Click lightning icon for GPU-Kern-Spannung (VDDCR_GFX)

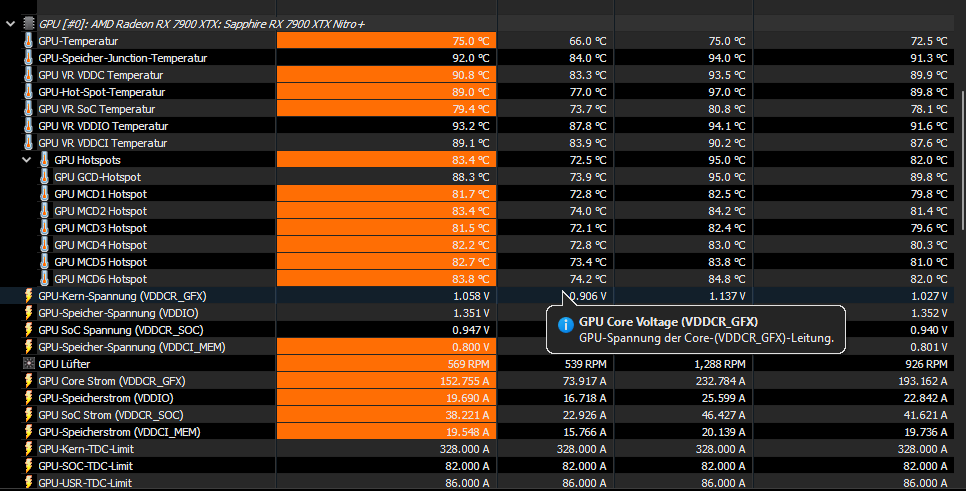coord(28,296)
